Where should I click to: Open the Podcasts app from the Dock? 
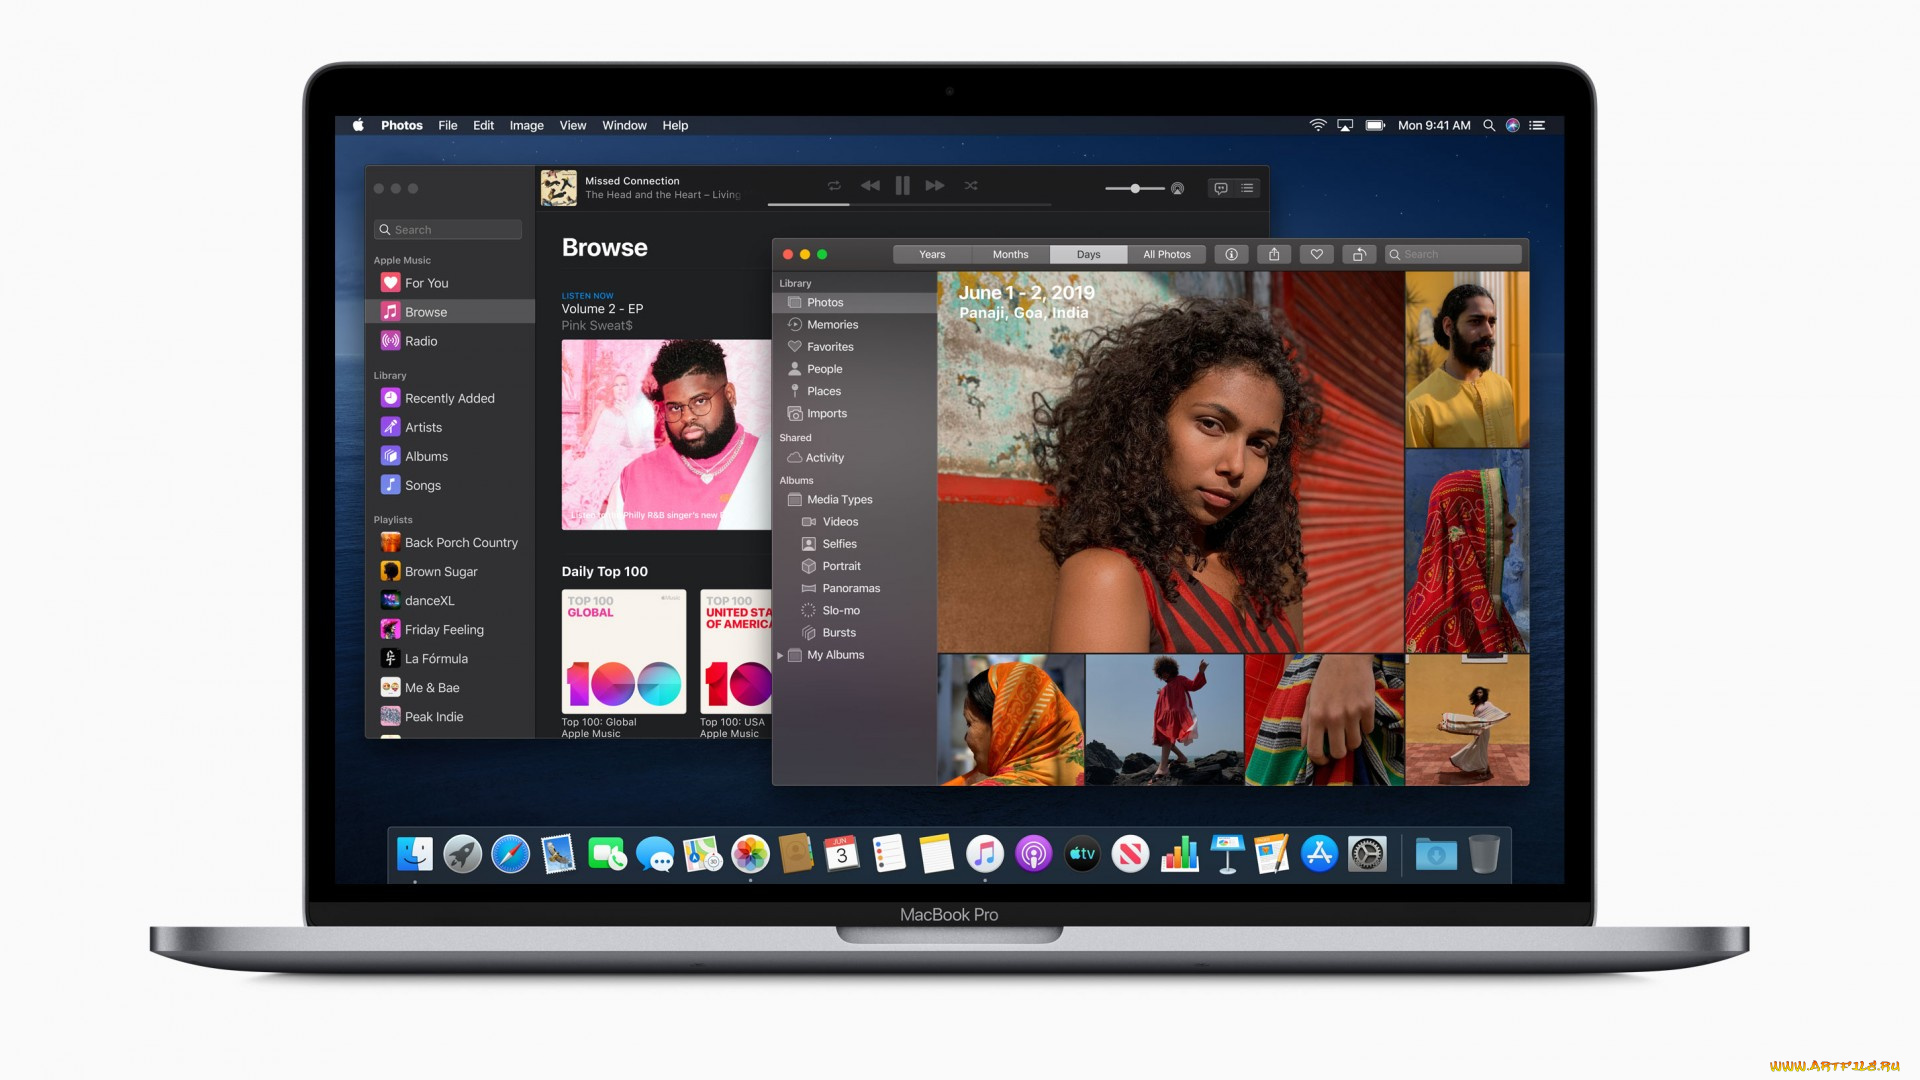1034,854
